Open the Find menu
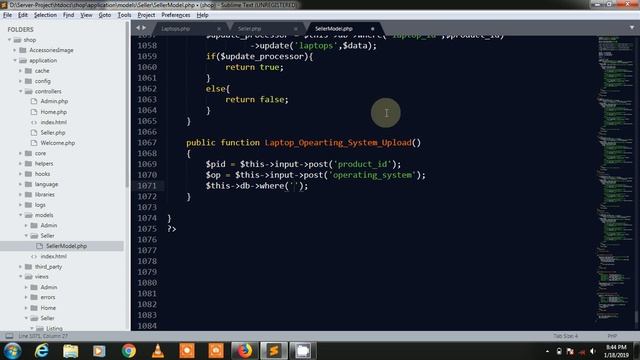This screenshot has width=640, height=360. coord(68,15)
